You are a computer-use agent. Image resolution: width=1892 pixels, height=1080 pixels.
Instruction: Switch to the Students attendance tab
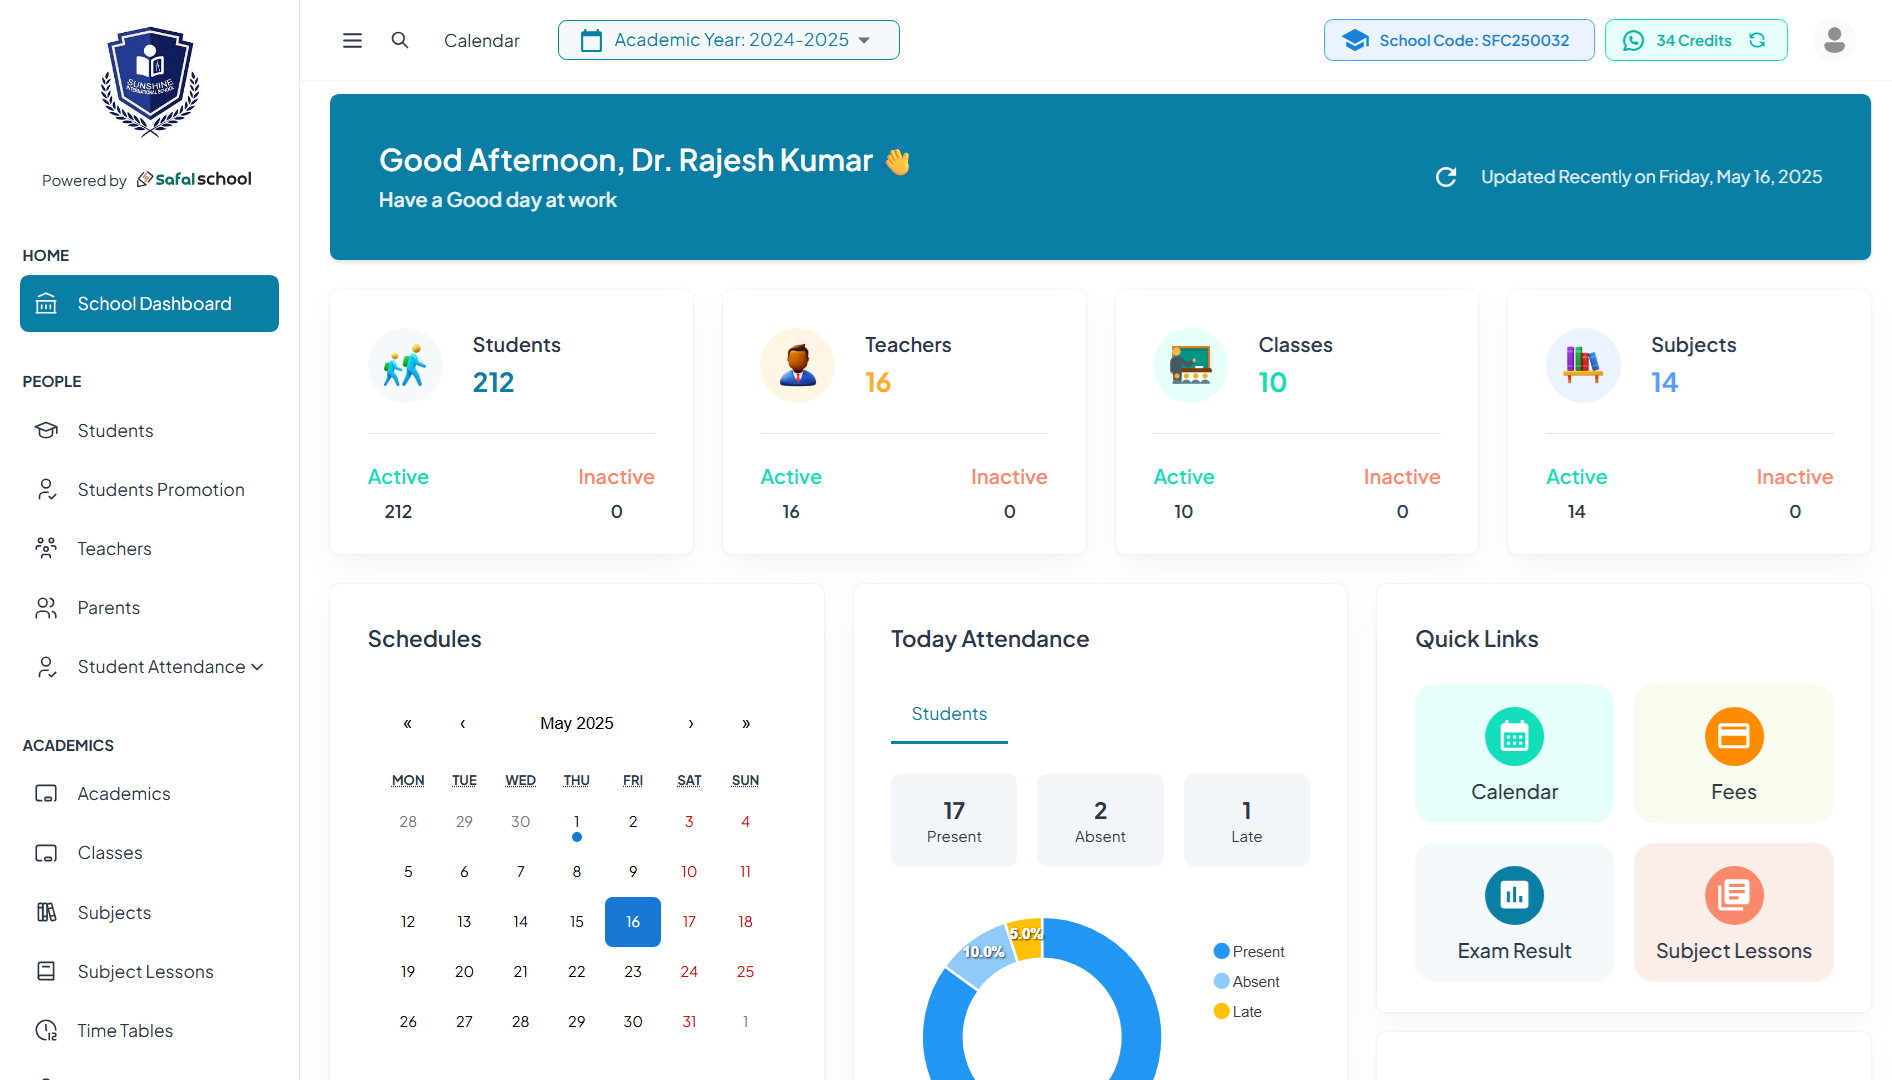pos(948,713)
